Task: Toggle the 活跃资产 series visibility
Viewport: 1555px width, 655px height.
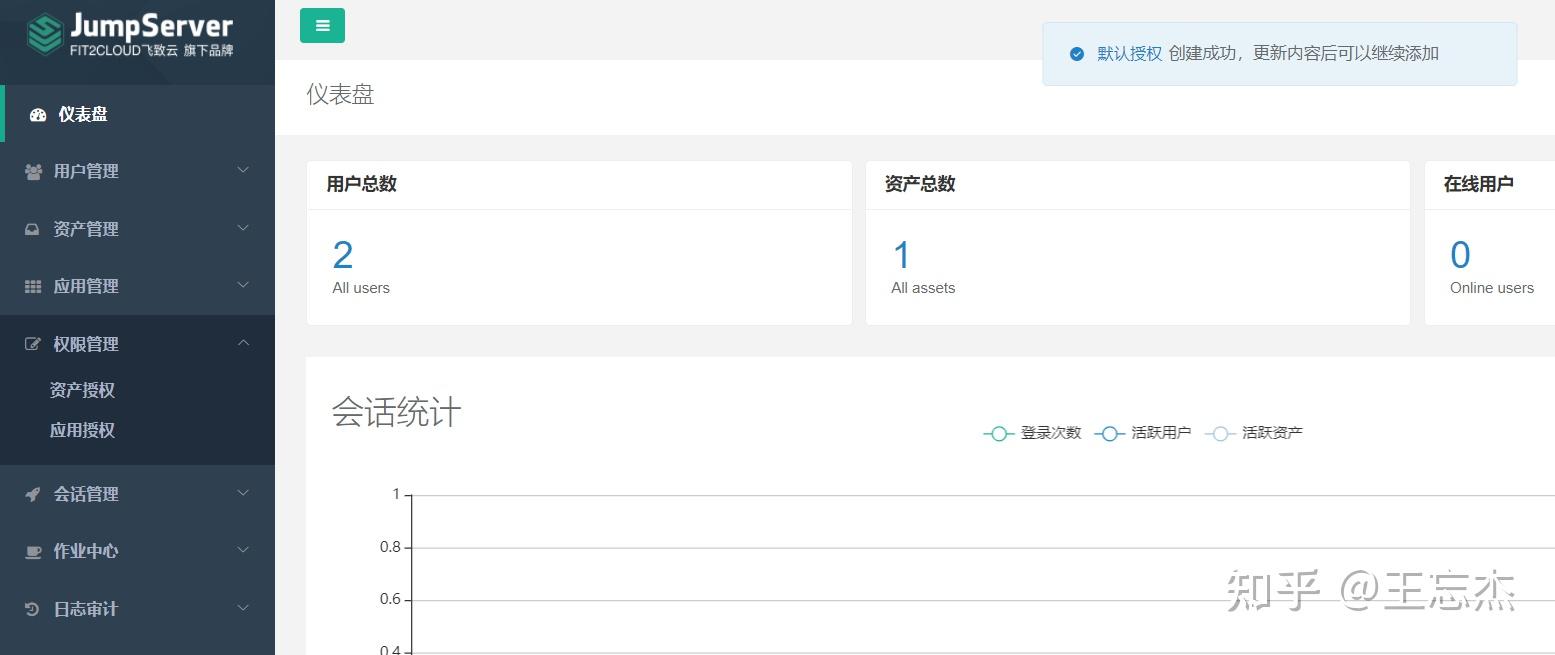Action: click(1274, 432)
